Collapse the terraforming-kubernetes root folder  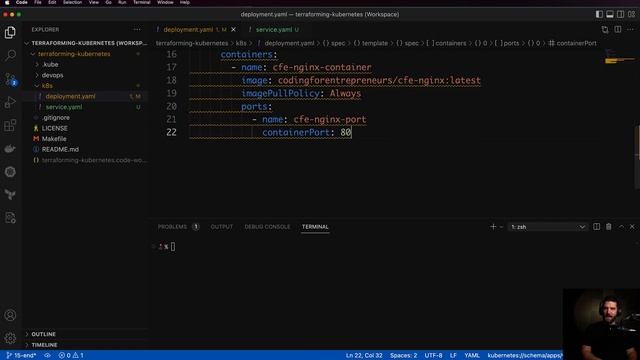tap(74, 53)
